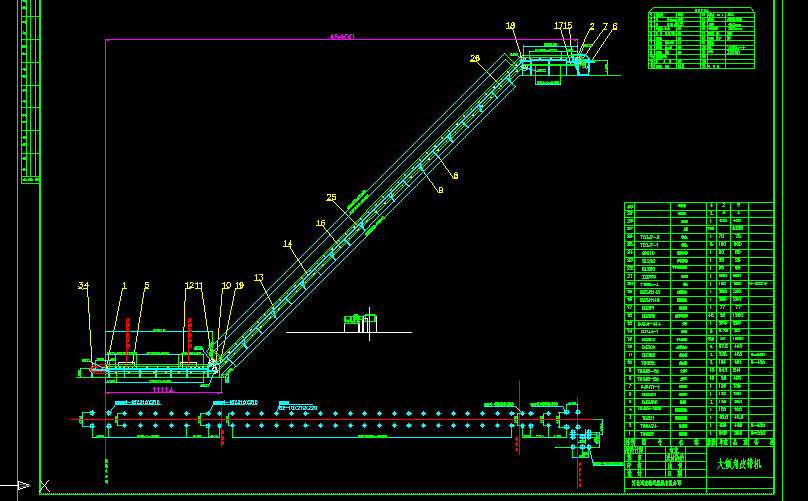Click part callout number 25
Image resolution: width=808 pixels, height=501 pixels.
(x=331, y=197)
